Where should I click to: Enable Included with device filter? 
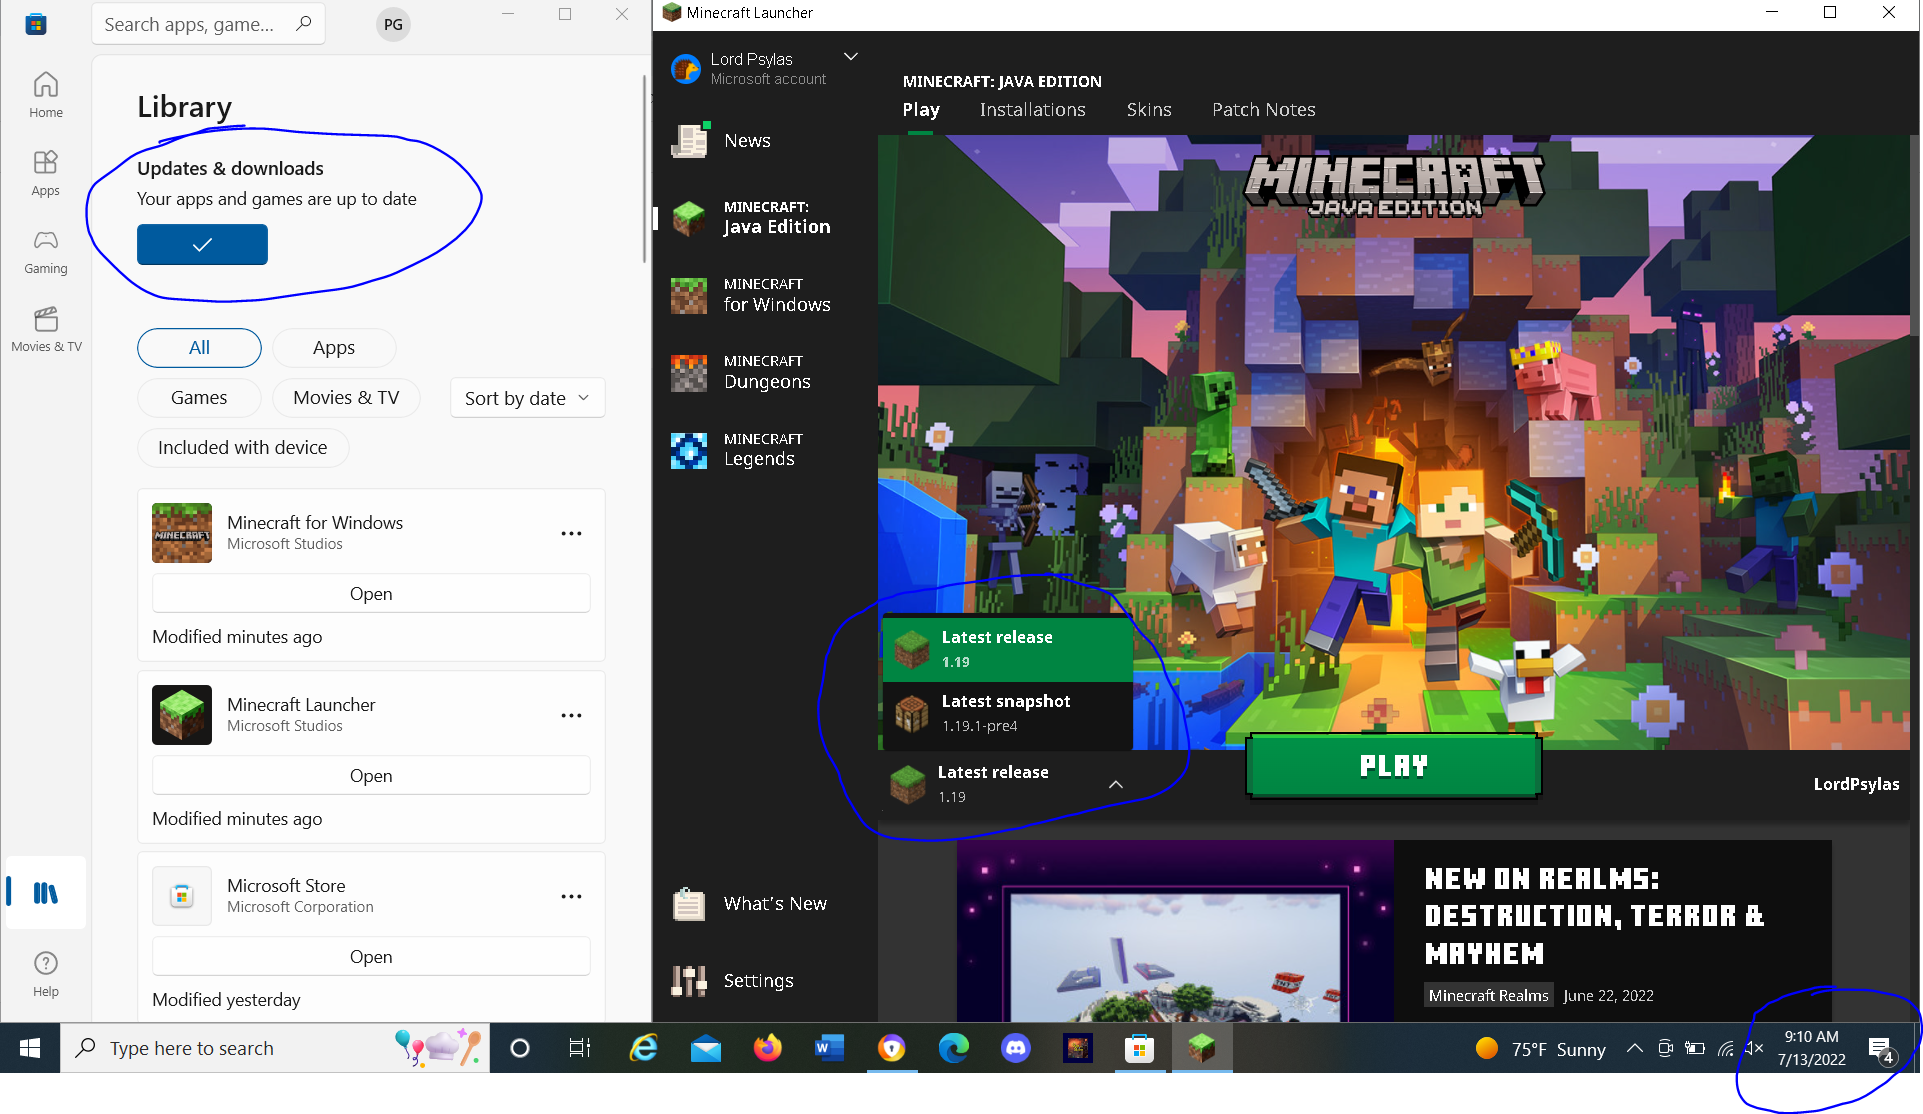point(242,448)
